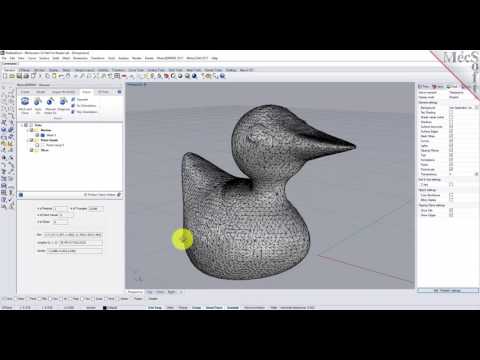Click the top small option icon beside Diagnostic

73,99
